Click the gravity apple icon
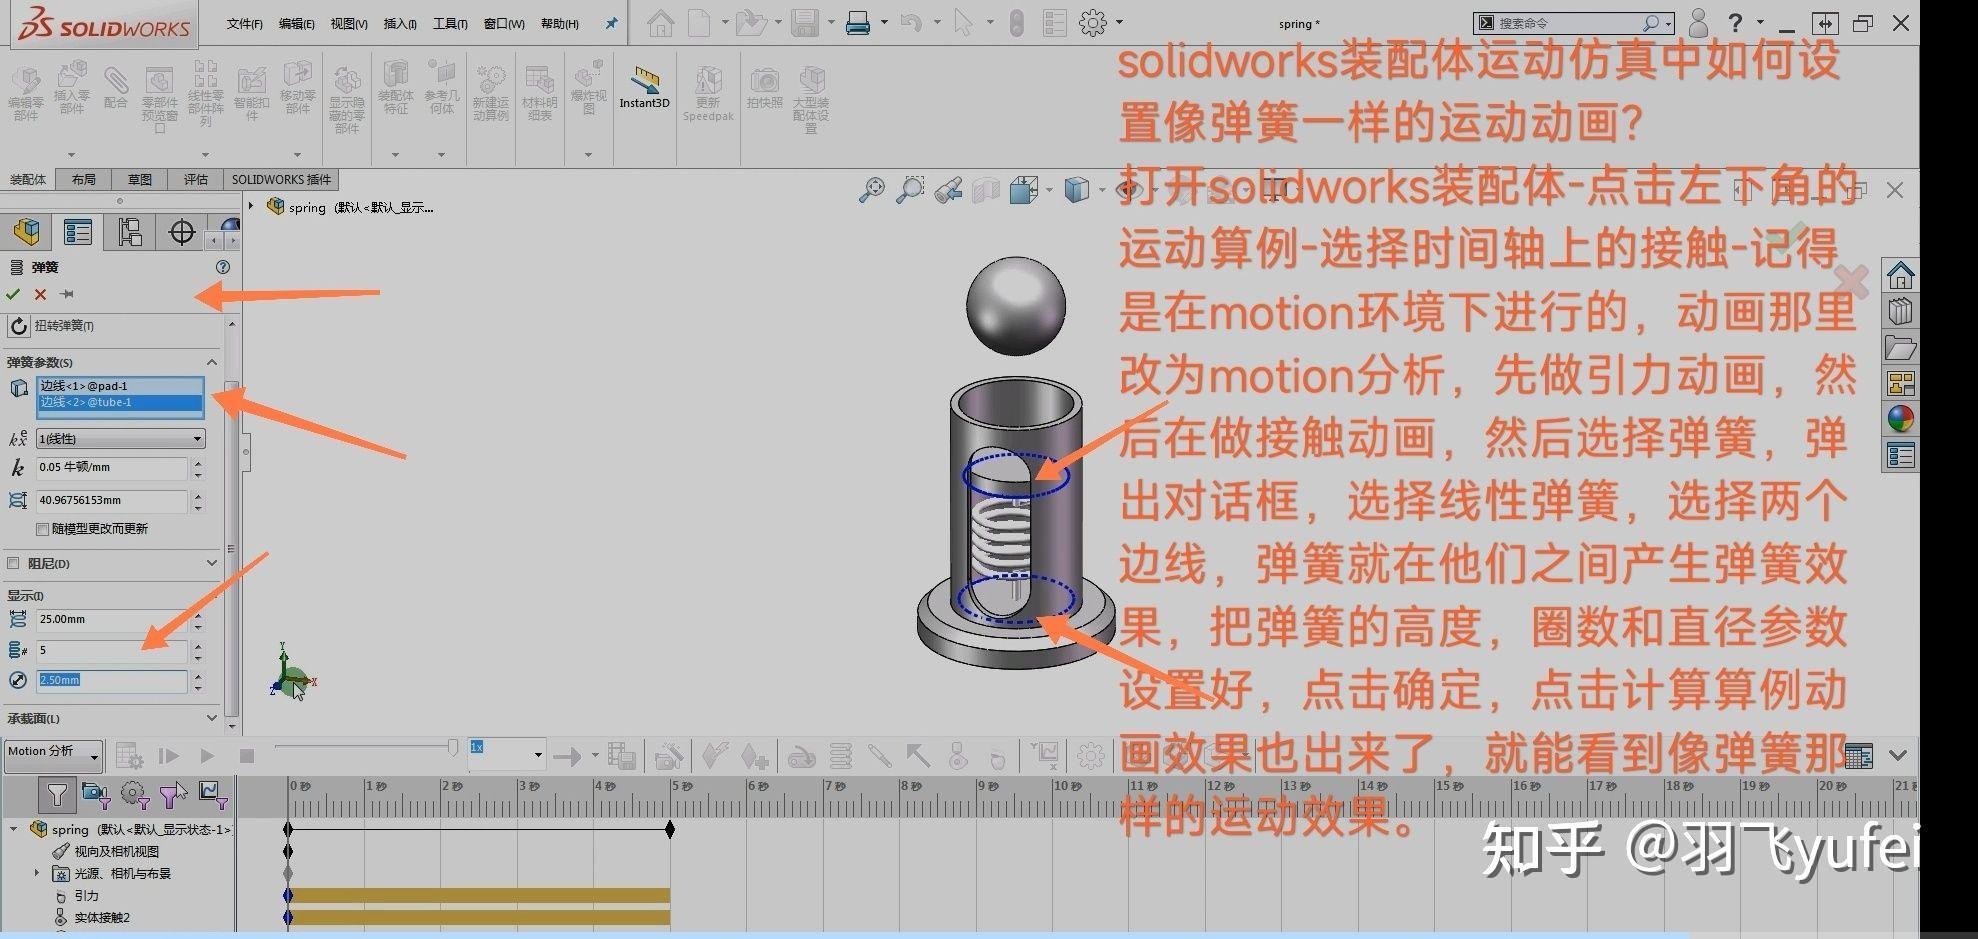This screenshot has height=939, width=1978. coord(997,757)
